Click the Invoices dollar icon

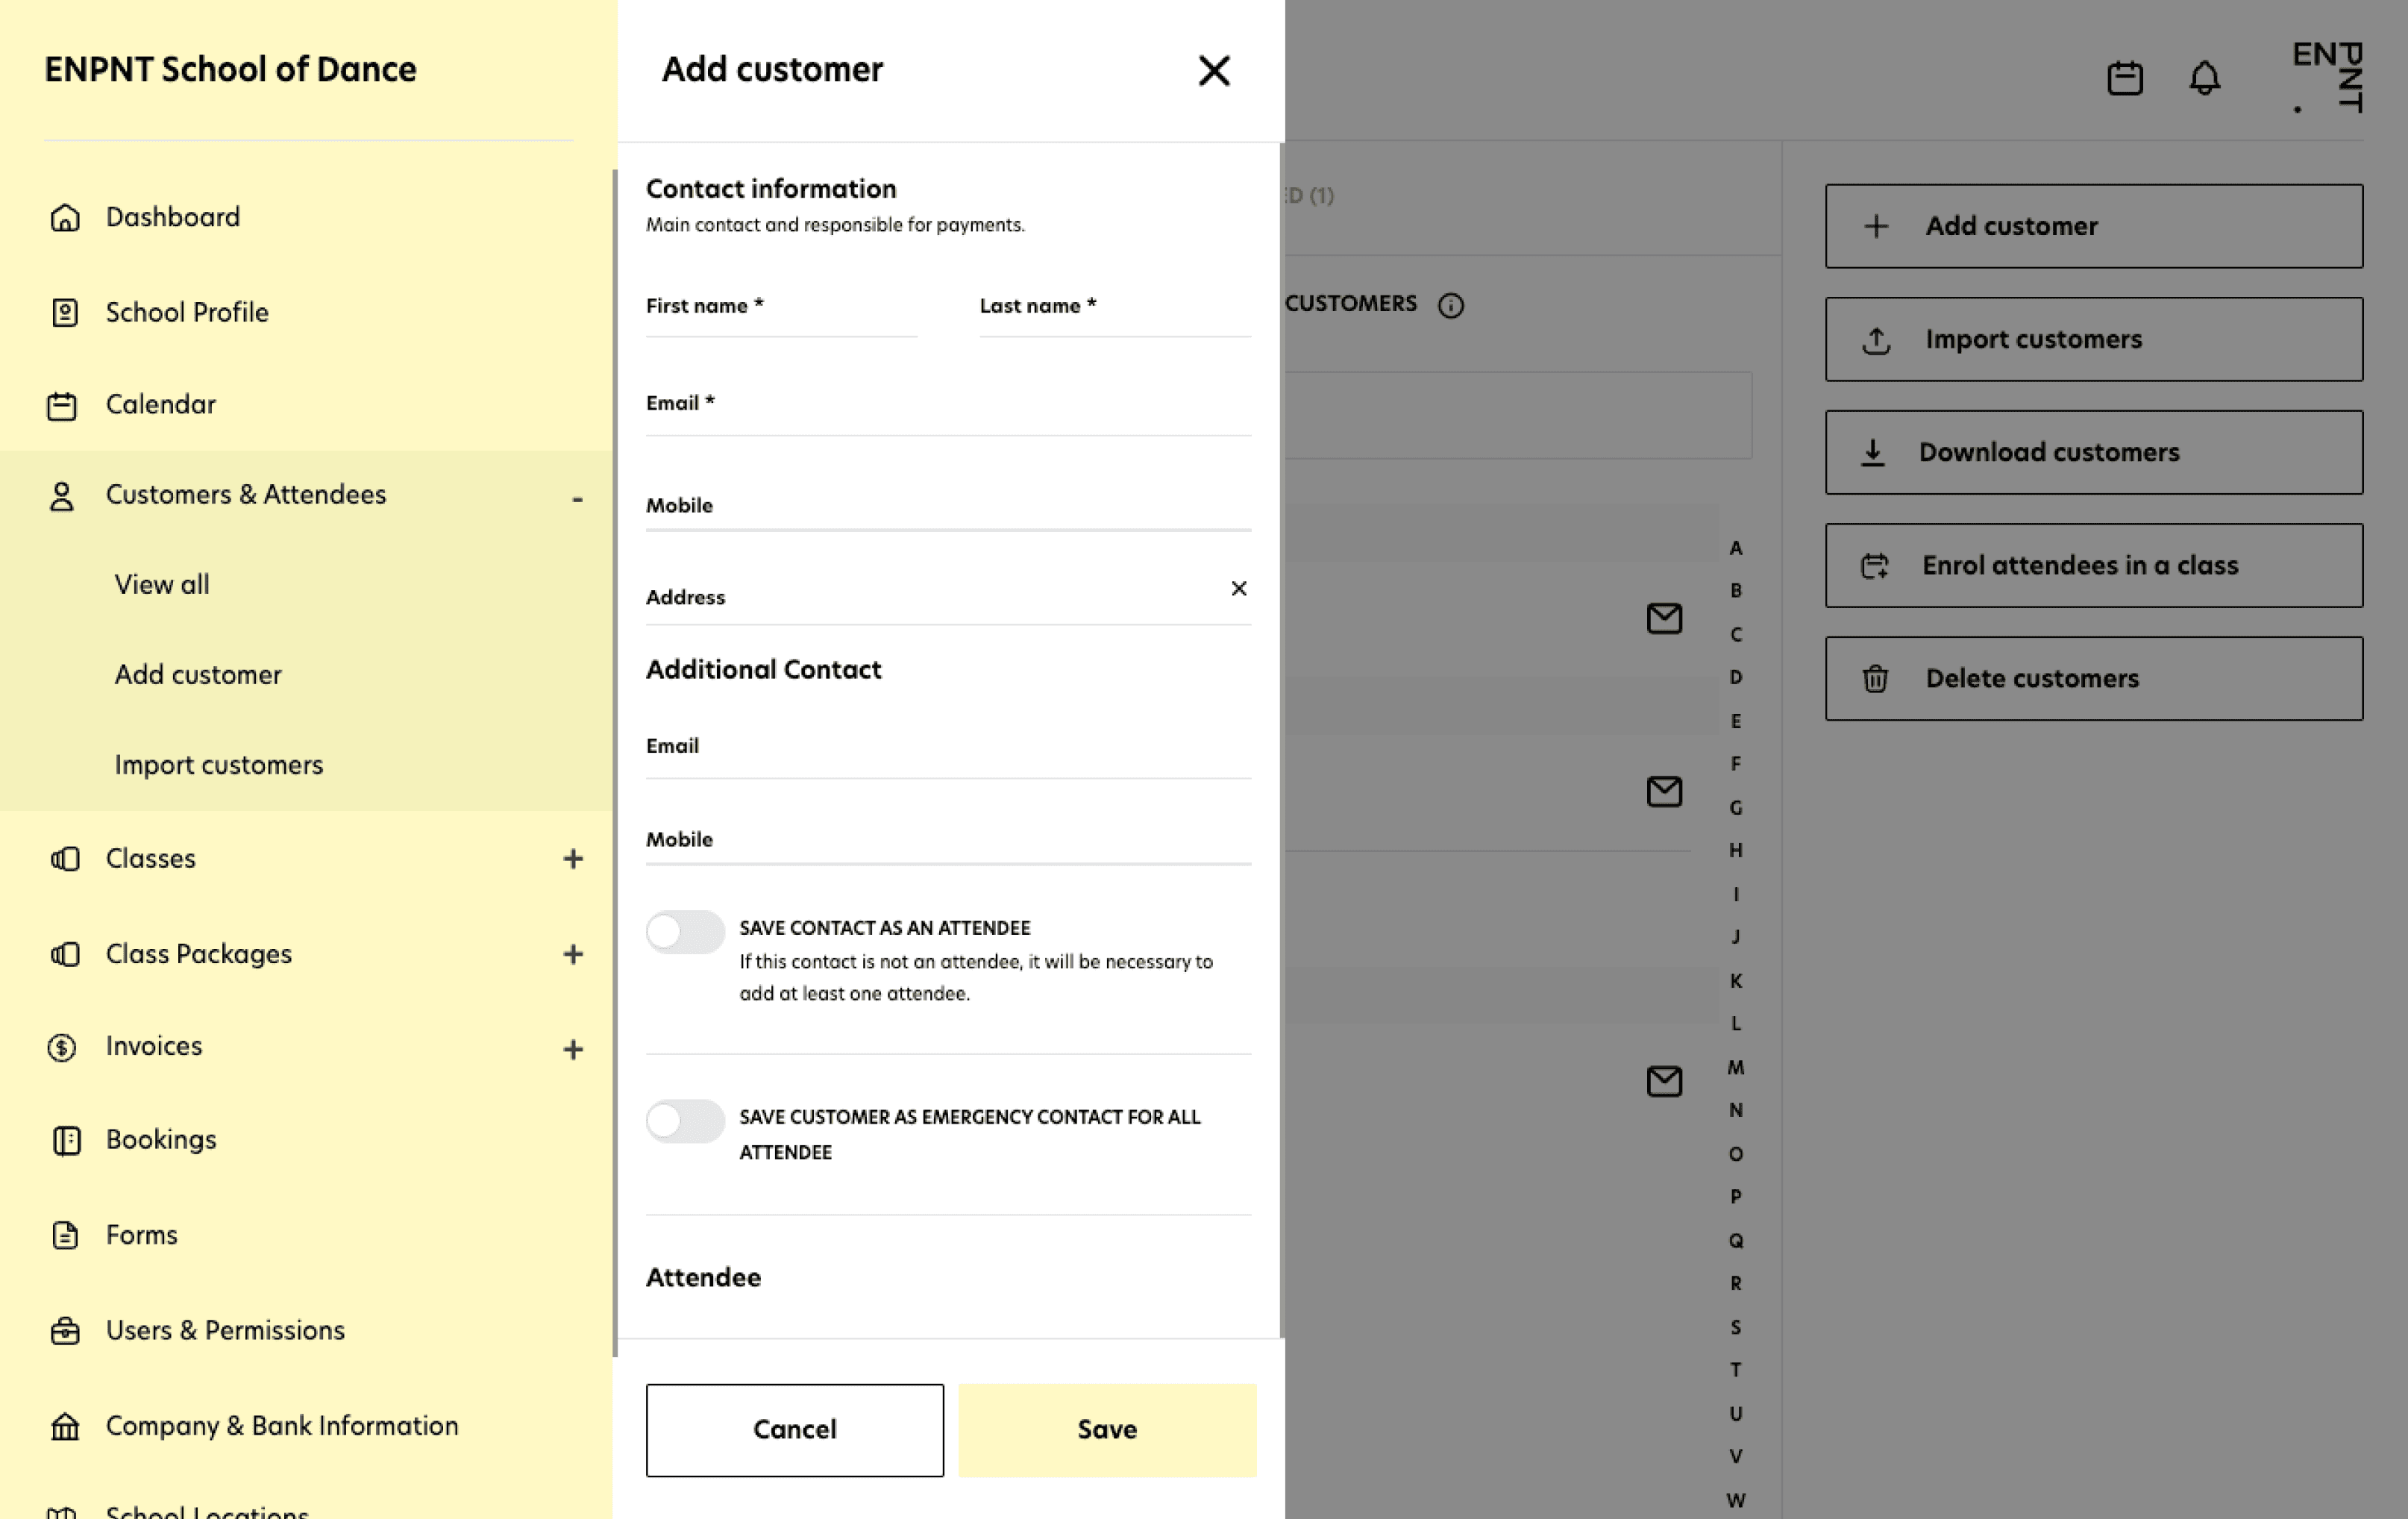pyautogui.click(x=62, y=1047)
